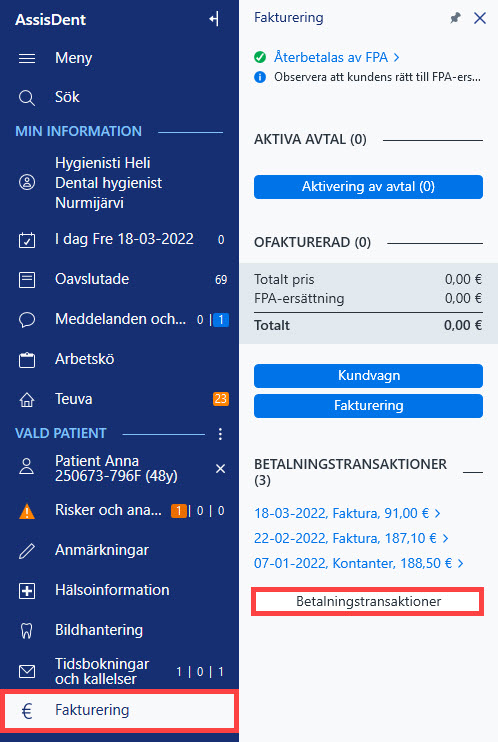Click the Aktivering av avtal (0) button
This screenshot has width=498, height=742.
click(368, 187)
